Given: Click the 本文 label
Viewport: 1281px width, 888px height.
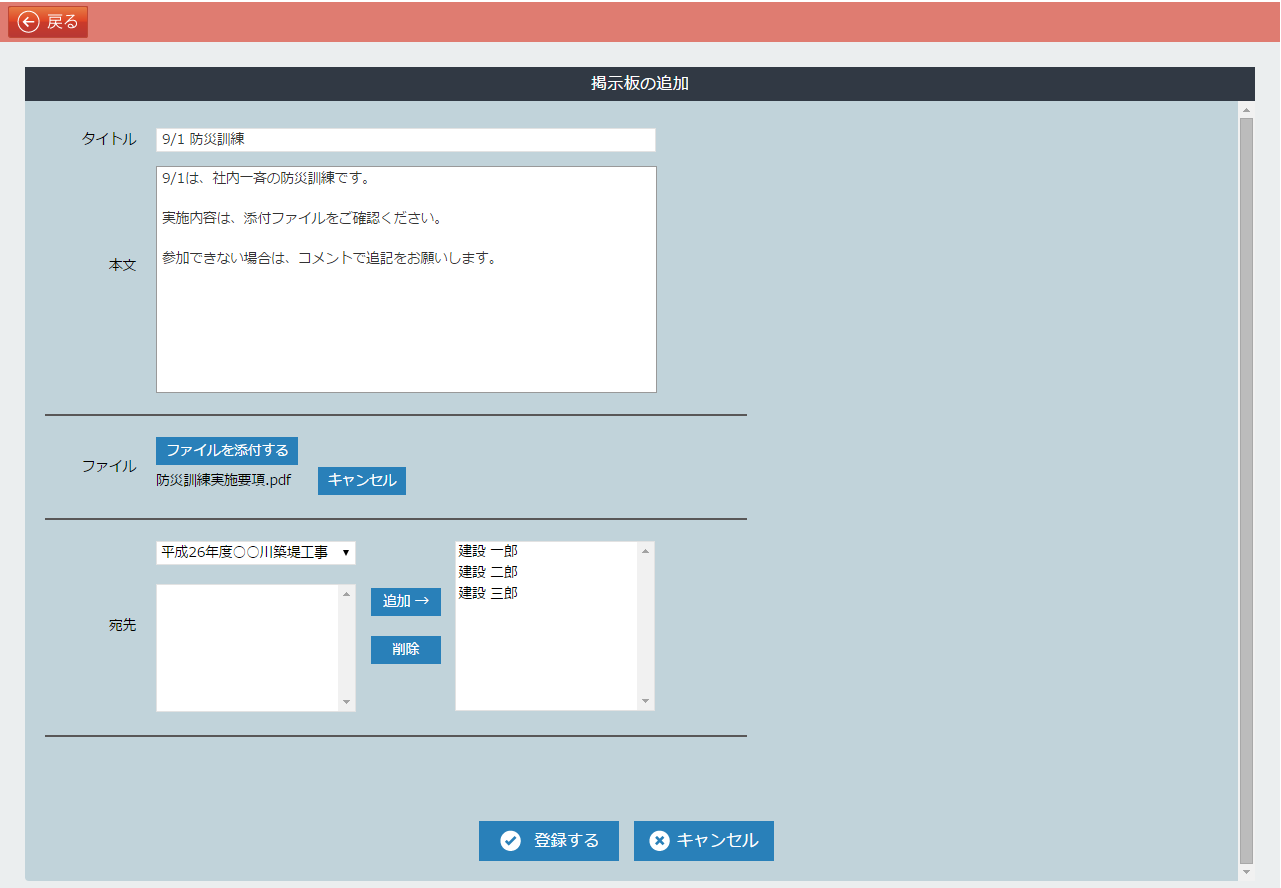Looking at the screenshot, I should (x=123, y=265).
